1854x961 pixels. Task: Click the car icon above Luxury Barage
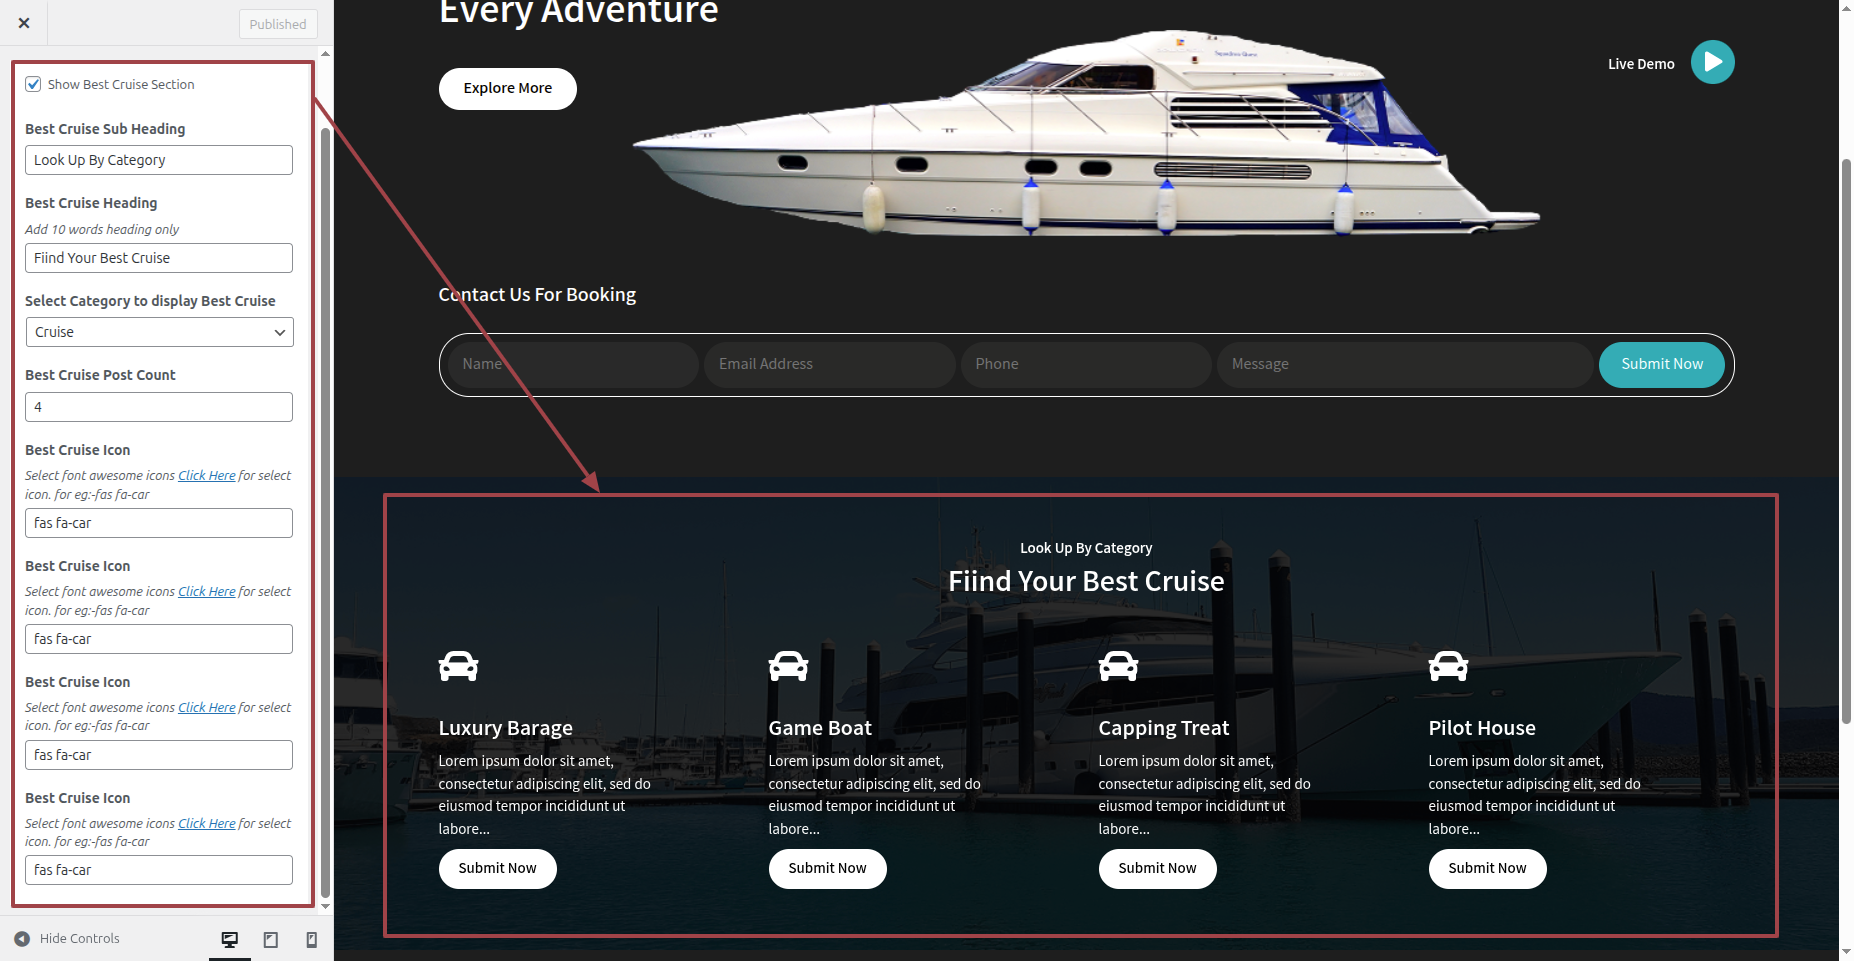(459, 666)
